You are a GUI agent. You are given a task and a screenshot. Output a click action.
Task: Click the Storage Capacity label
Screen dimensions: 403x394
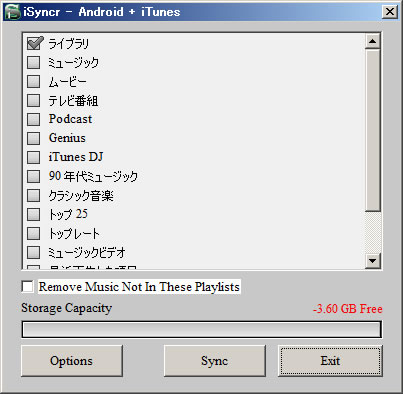click(67, 308)
